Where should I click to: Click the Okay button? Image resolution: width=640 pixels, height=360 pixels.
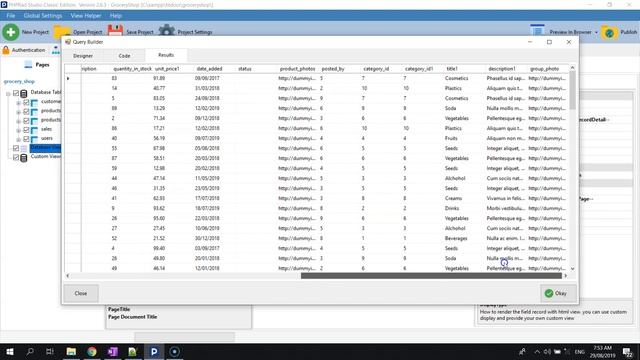558,293
